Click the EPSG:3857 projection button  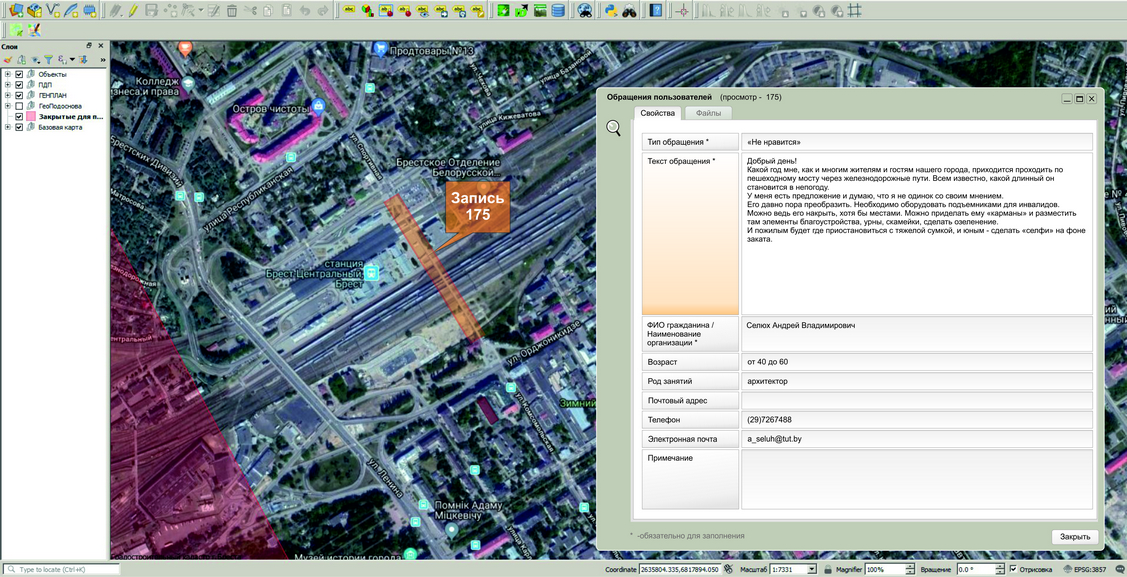(1090, 569)
